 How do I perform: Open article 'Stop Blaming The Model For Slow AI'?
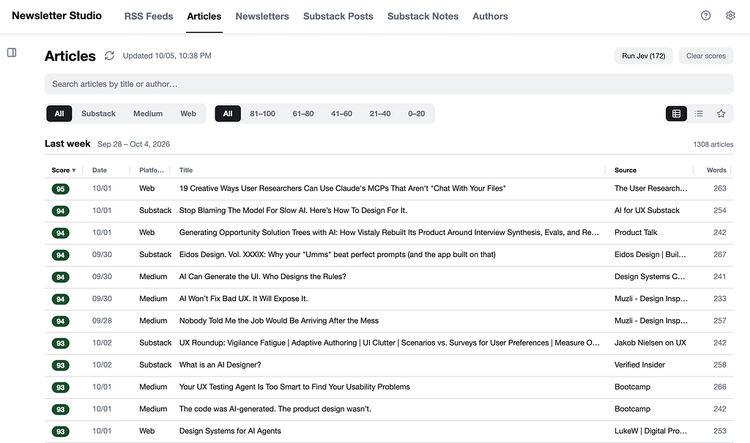point(293,210)
